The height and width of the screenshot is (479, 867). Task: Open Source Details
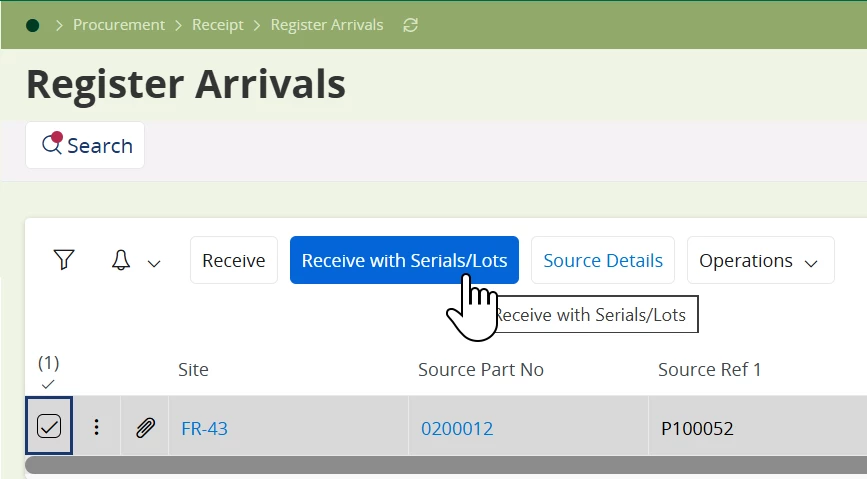(x=602, y=260)
